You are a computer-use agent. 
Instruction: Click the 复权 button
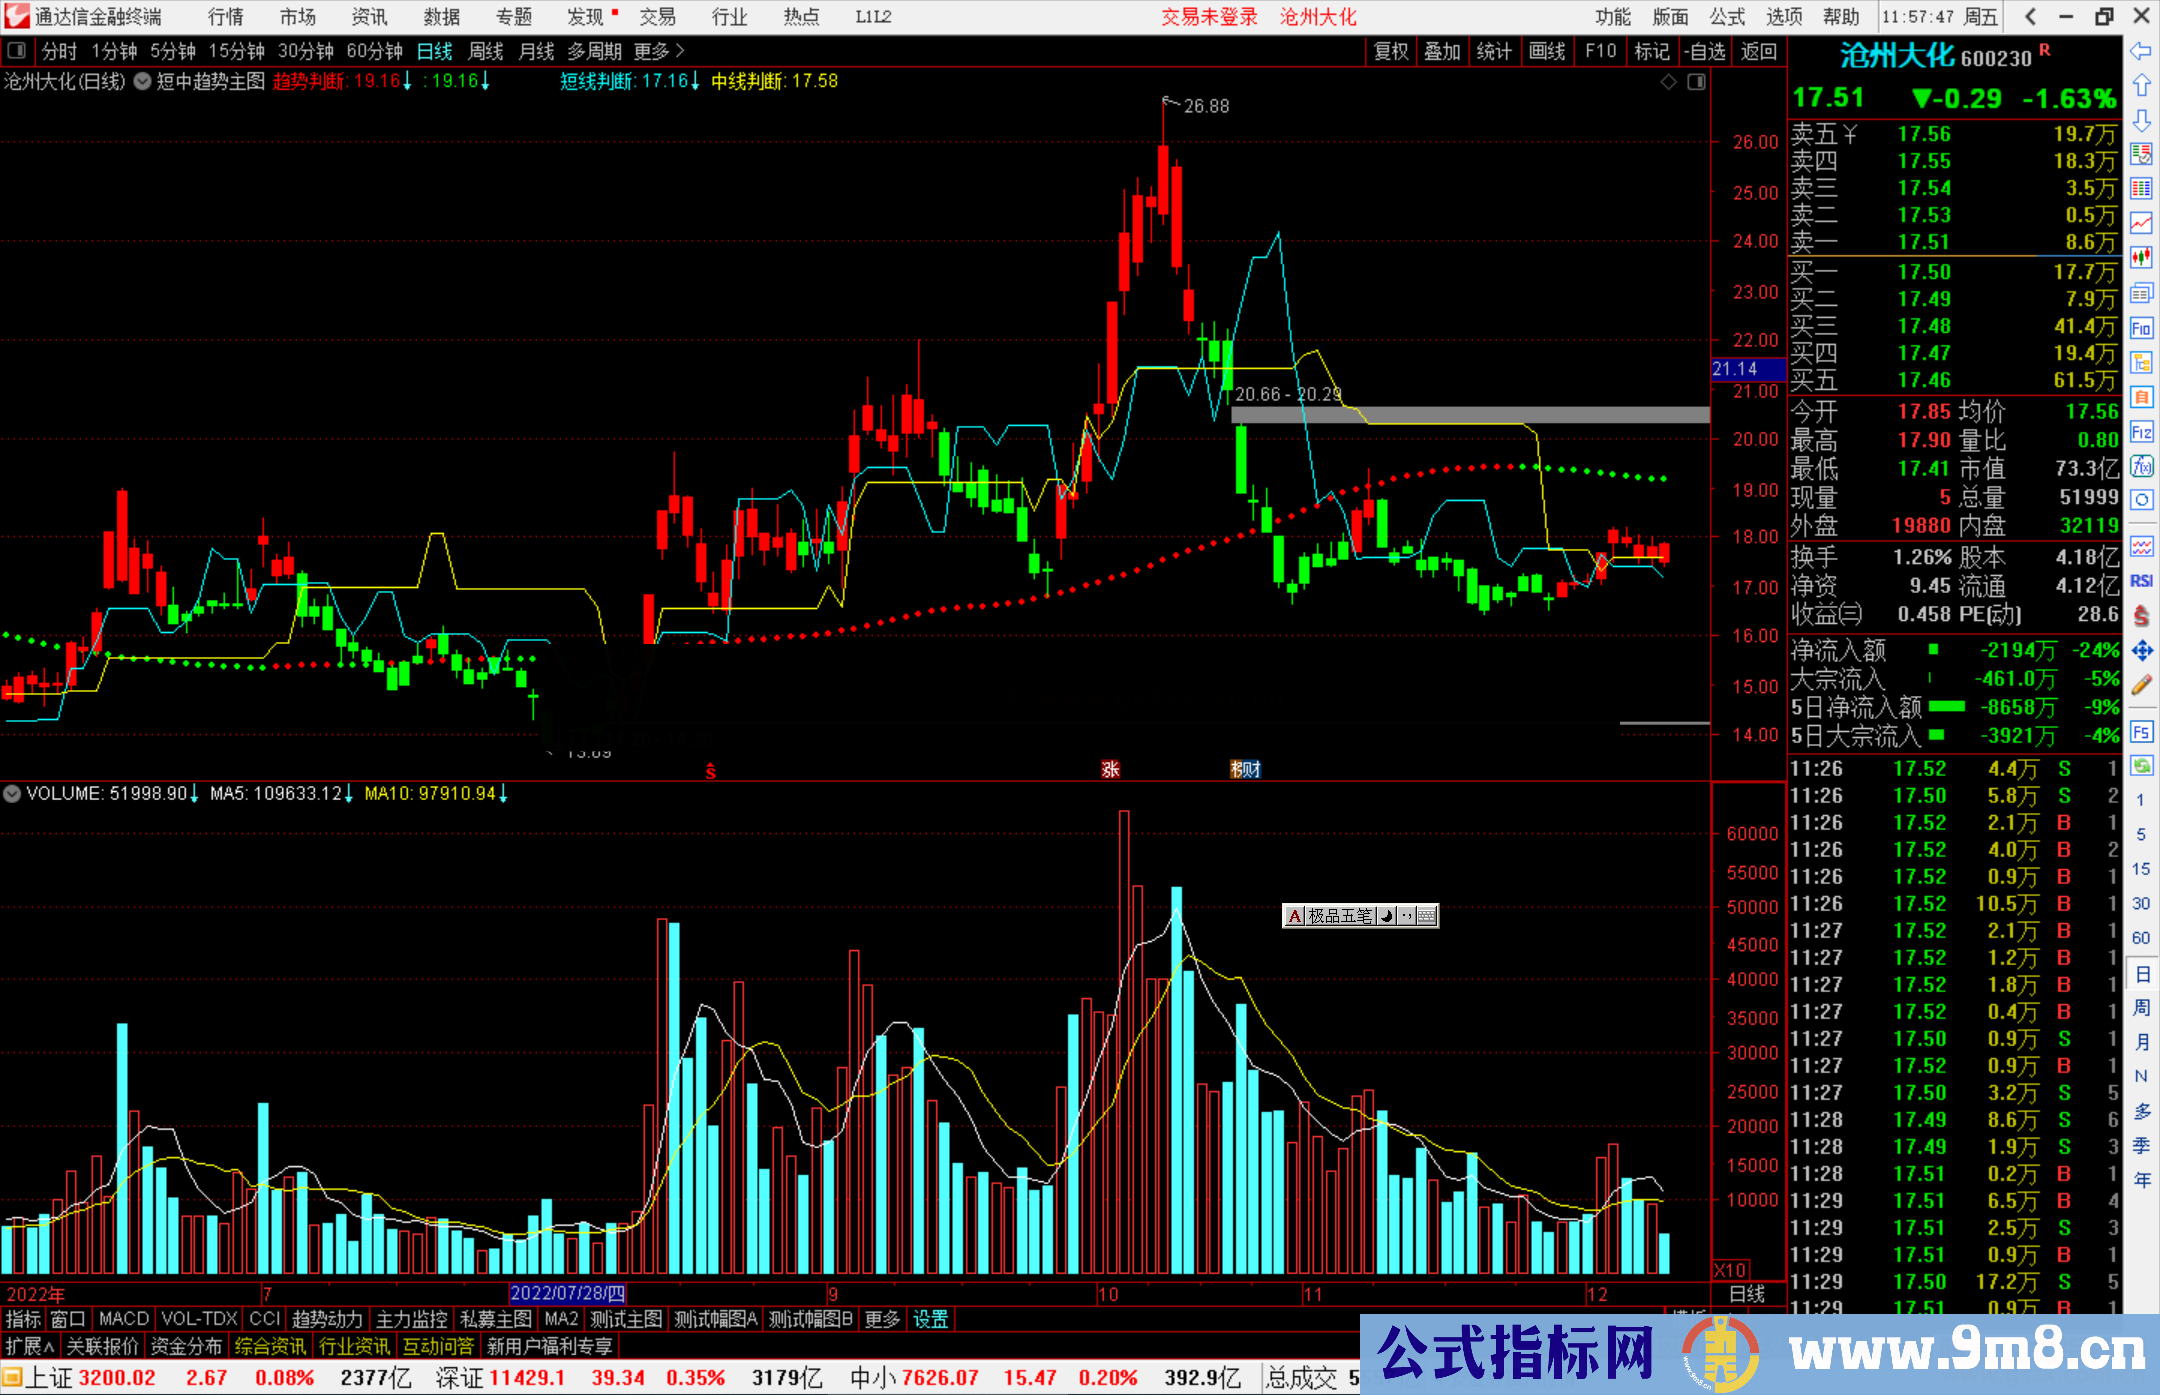(x=1390, y=51)
